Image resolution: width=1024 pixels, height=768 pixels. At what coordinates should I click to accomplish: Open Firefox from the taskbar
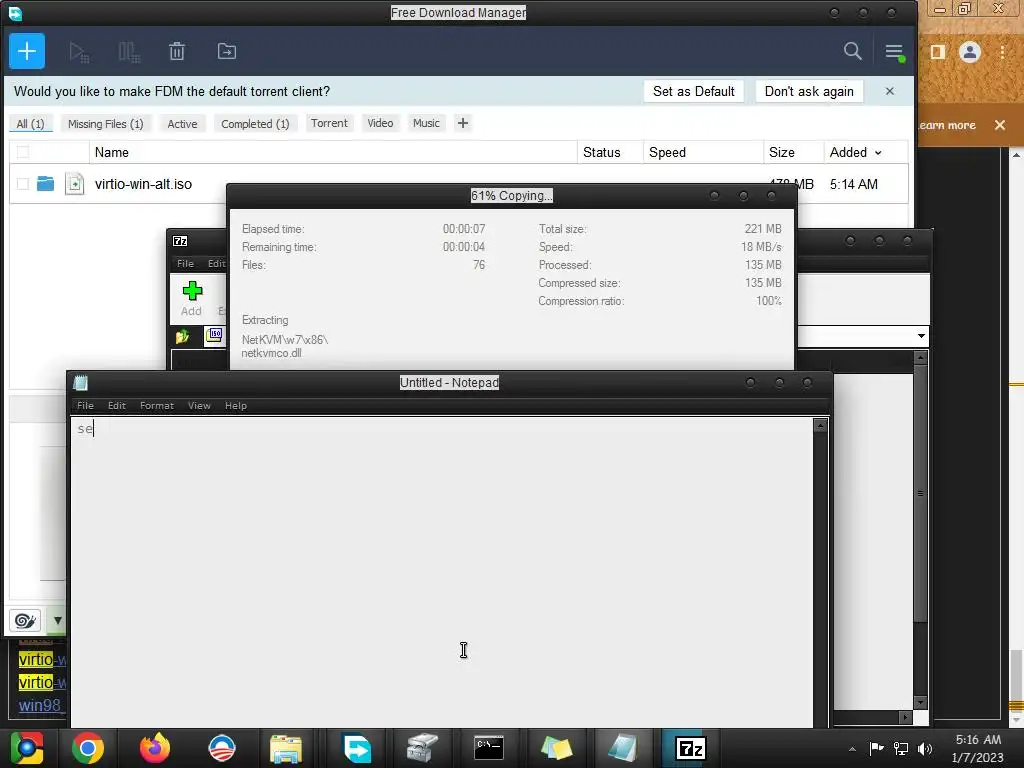click(x=155, y=748)
